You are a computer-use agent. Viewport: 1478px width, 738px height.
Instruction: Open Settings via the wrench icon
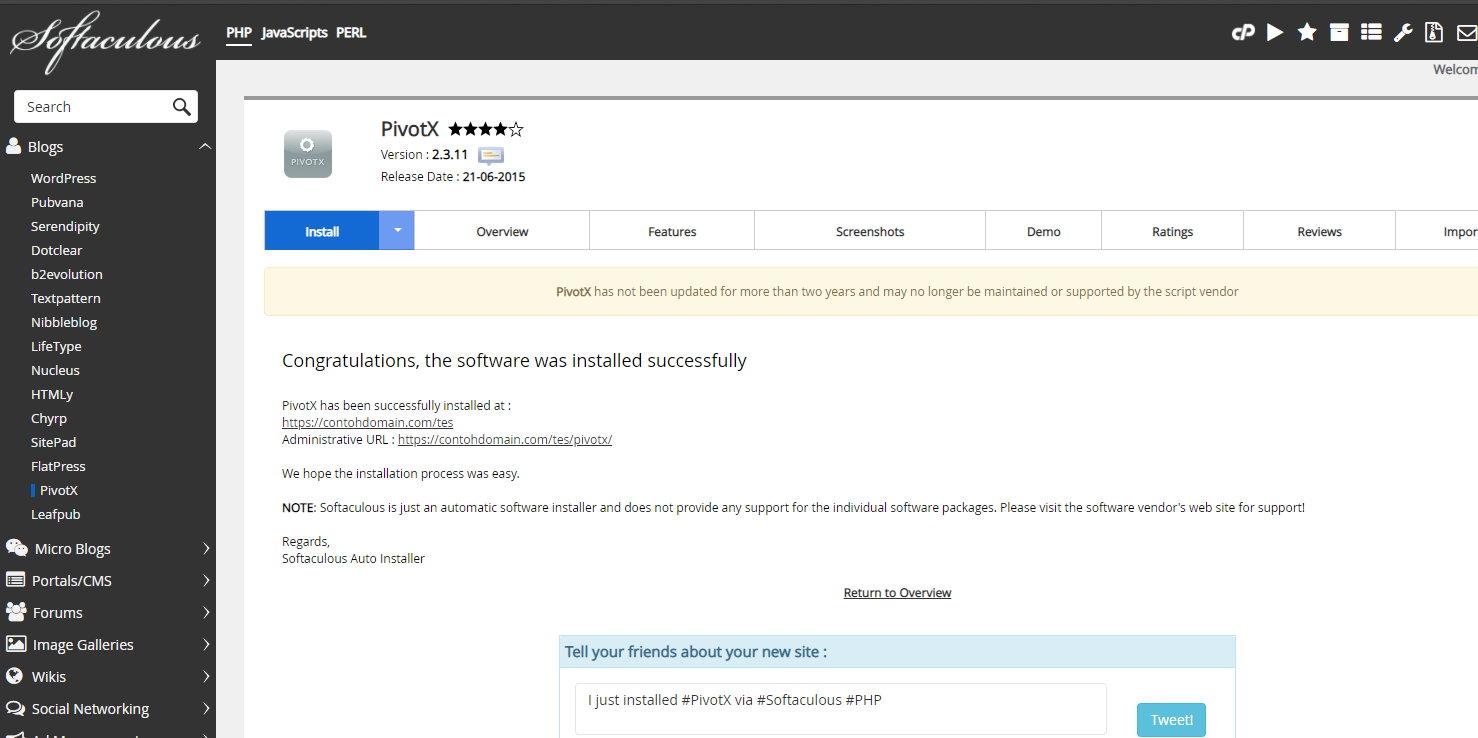point(1402,32)
